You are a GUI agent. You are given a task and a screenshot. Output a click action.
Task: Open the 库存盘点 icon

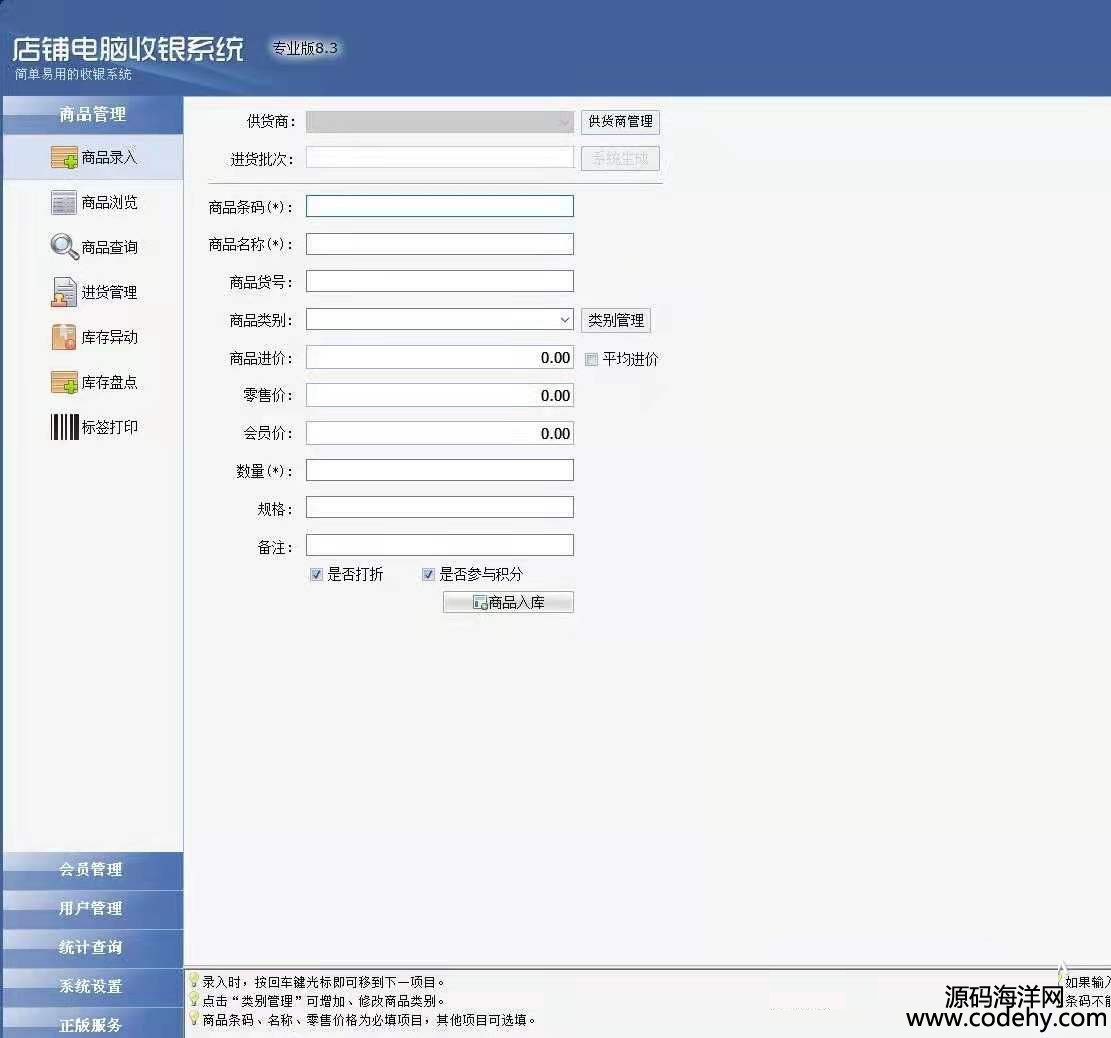point(64,382)
